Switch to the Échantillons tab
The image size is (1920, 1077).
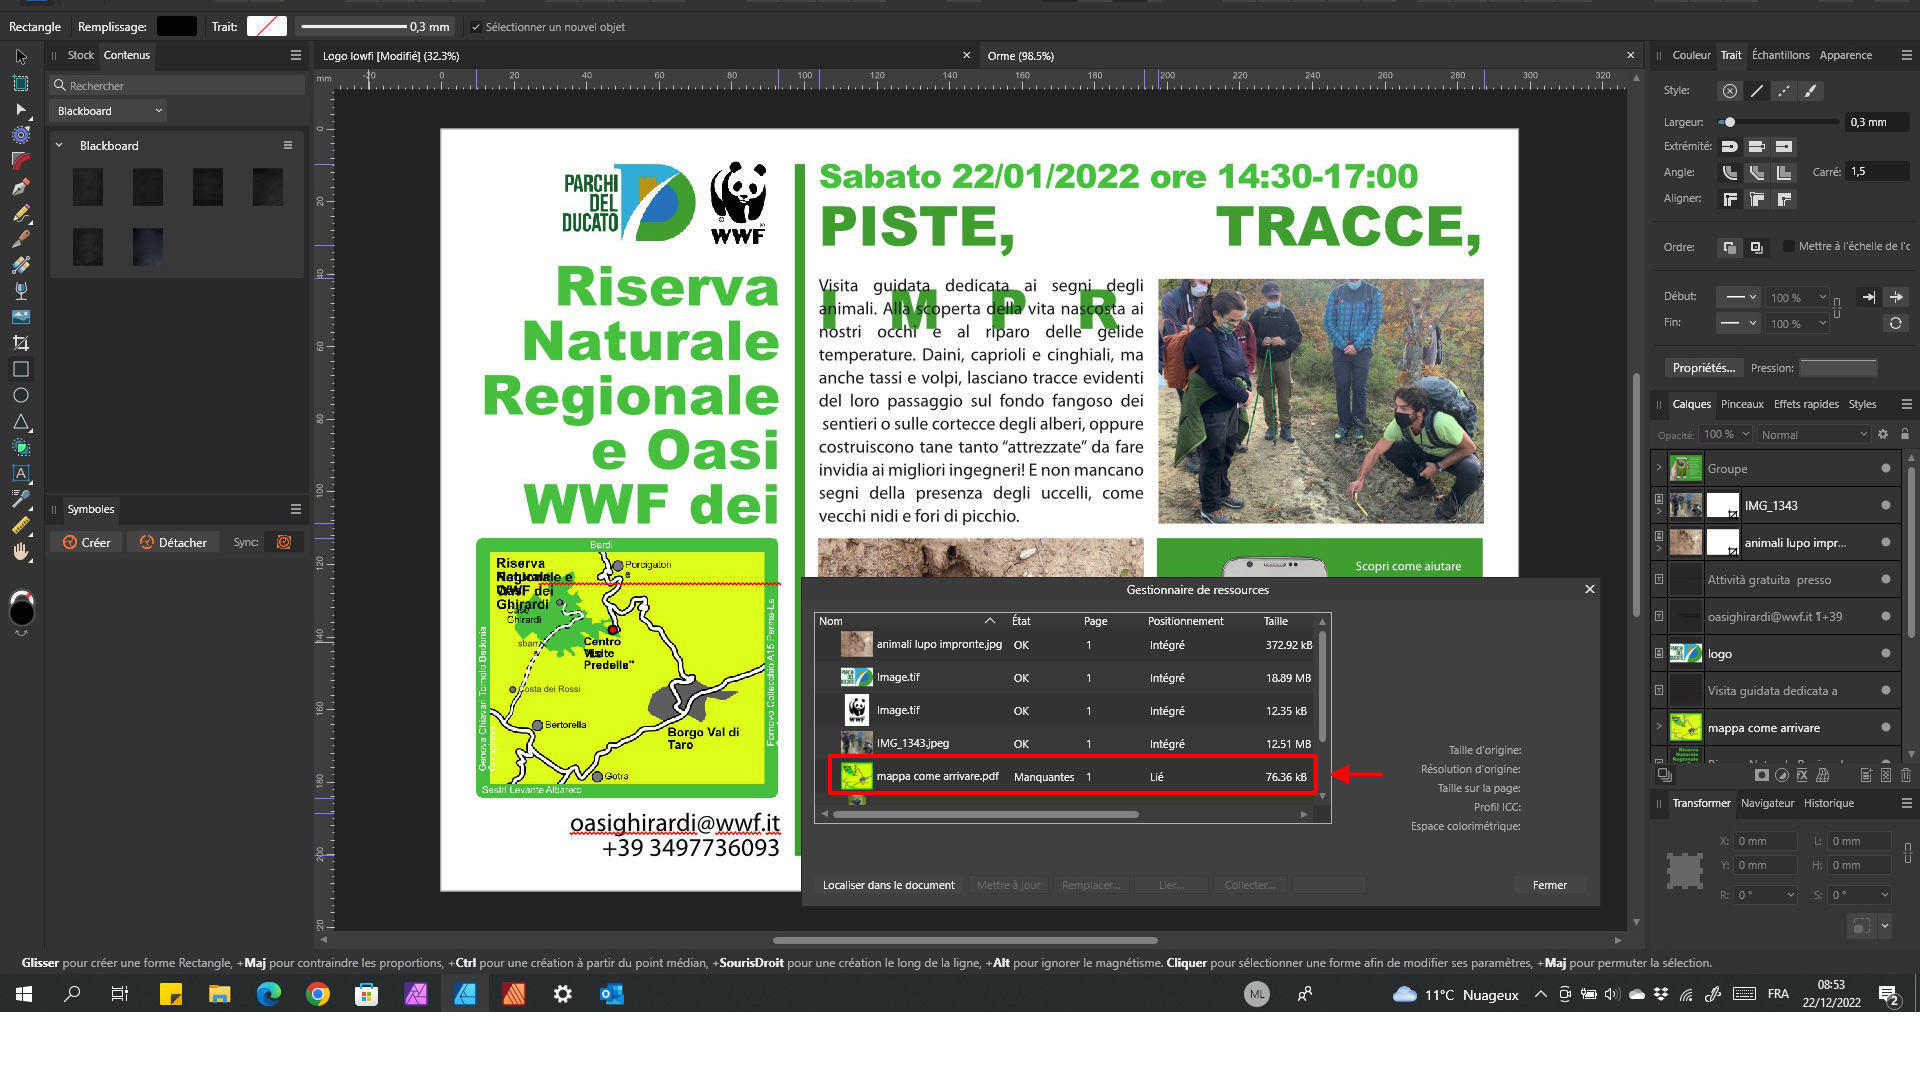[x=1780, y=55]
